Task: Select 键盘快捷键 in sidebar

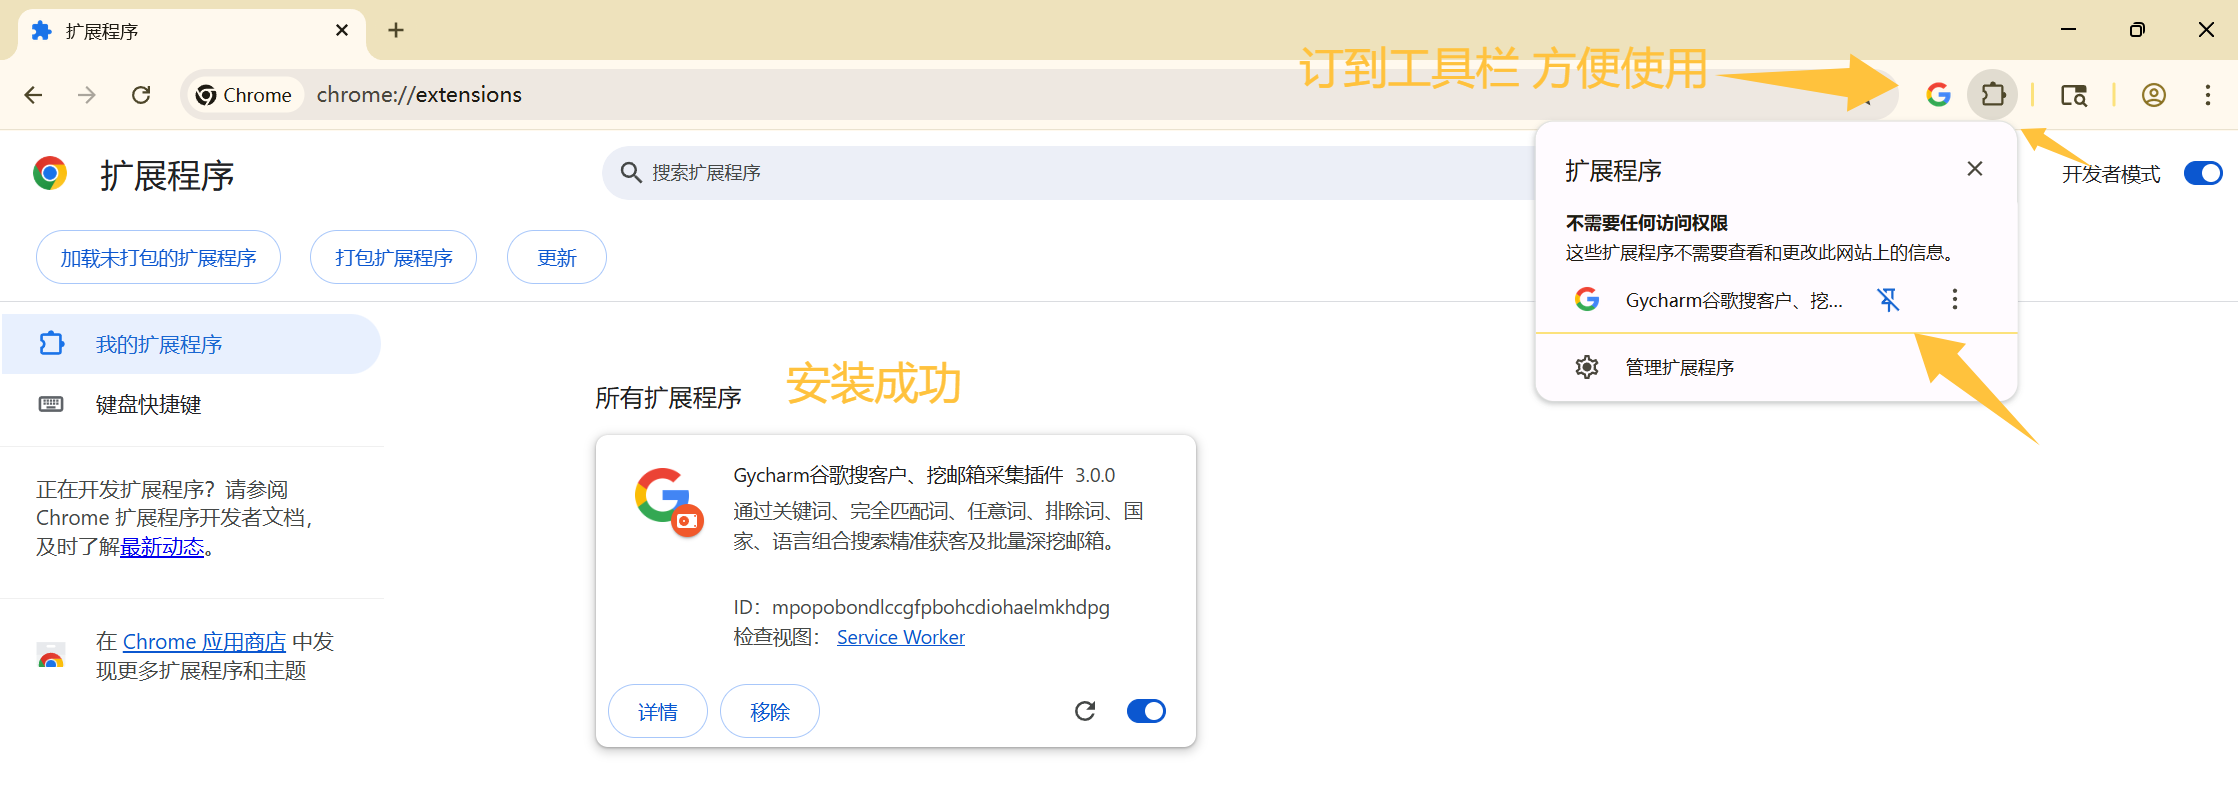Action: pyautogui.click(x=190, y=404)
